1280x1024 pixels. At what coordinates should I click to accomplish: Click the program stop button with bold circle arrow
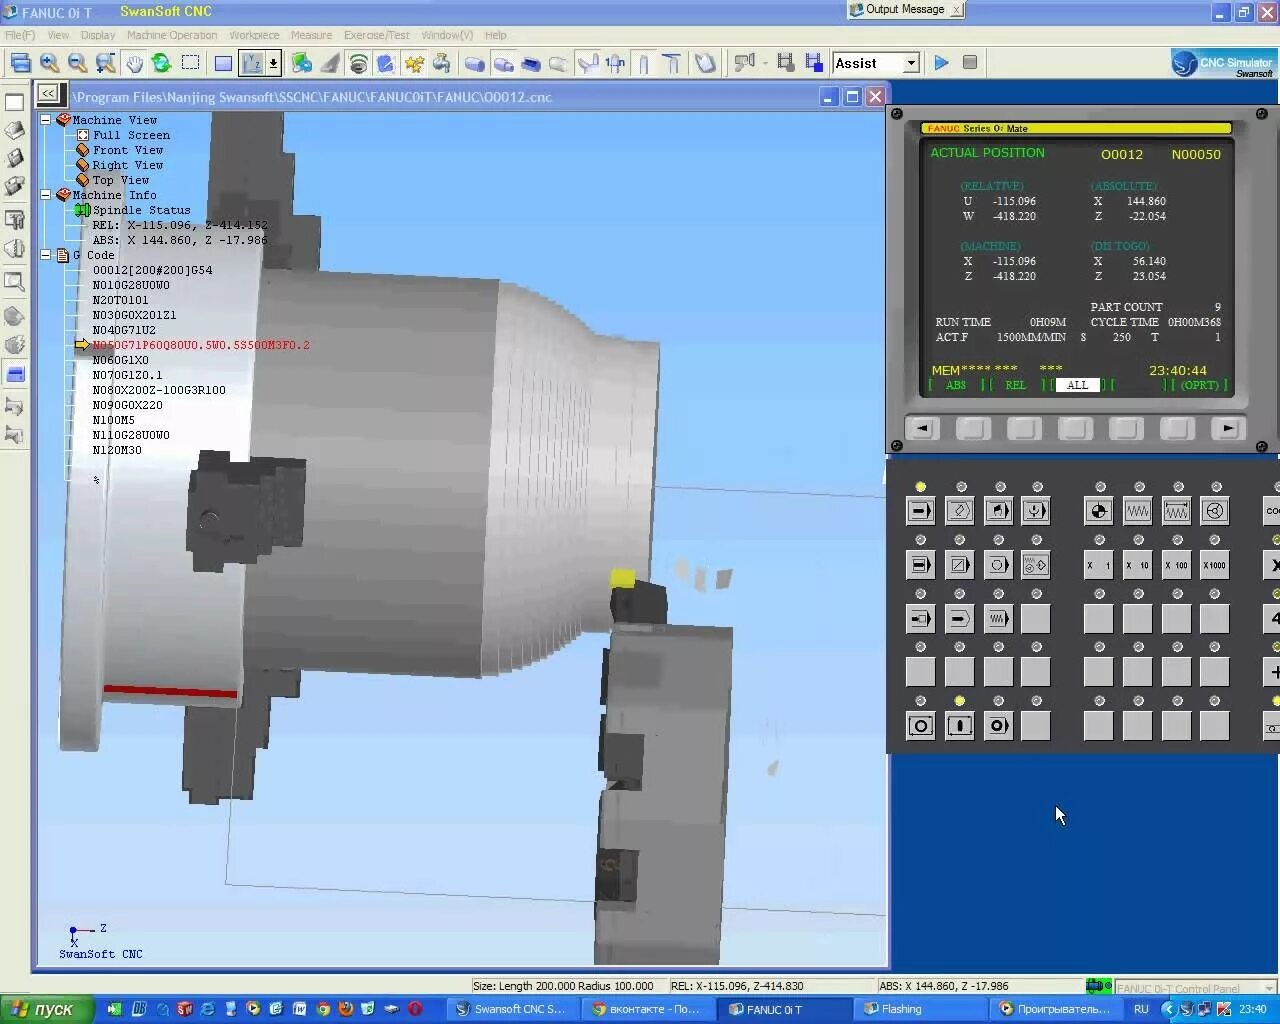click(x=998, y=726)
